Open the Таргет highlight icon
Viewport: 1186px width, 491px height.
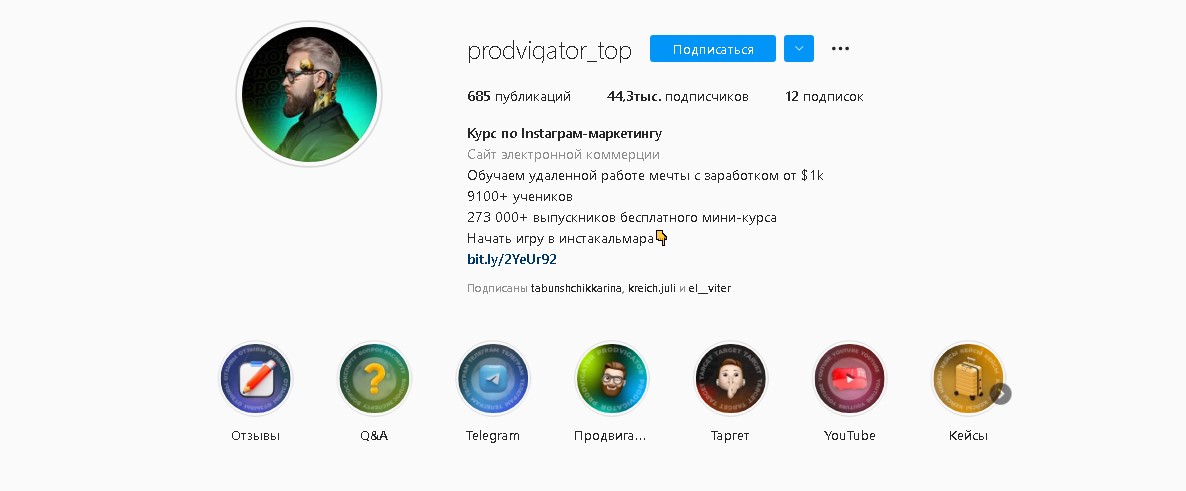(x=731, y=378)
